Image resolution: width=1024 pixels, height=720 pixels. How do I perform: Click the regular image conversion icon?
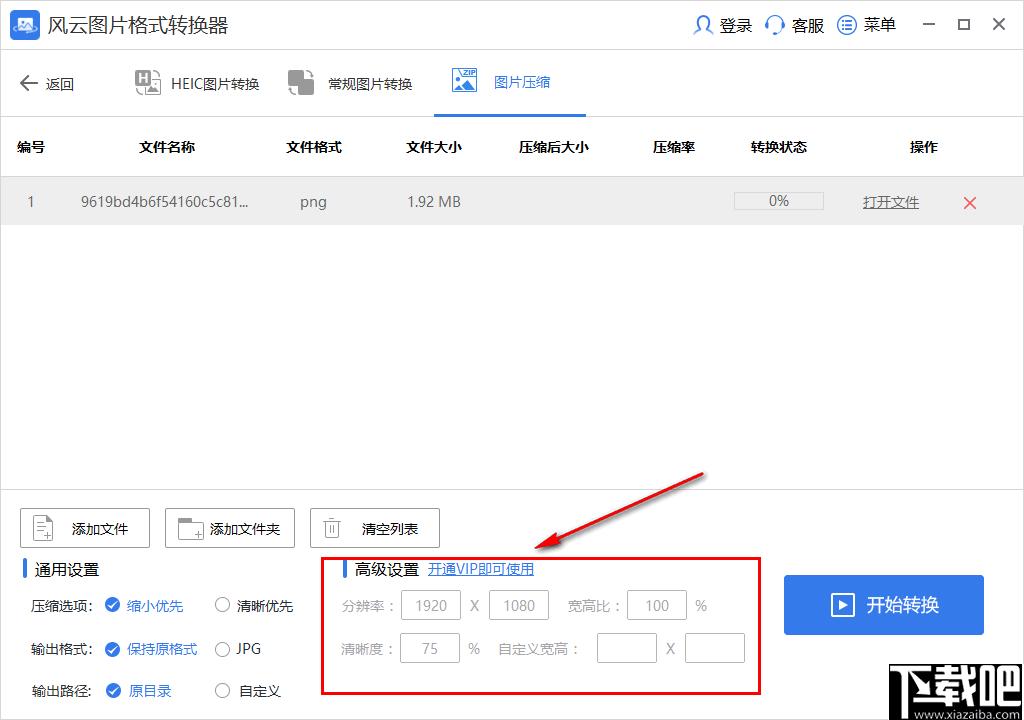pyautogui.click(x=301, y=82)
